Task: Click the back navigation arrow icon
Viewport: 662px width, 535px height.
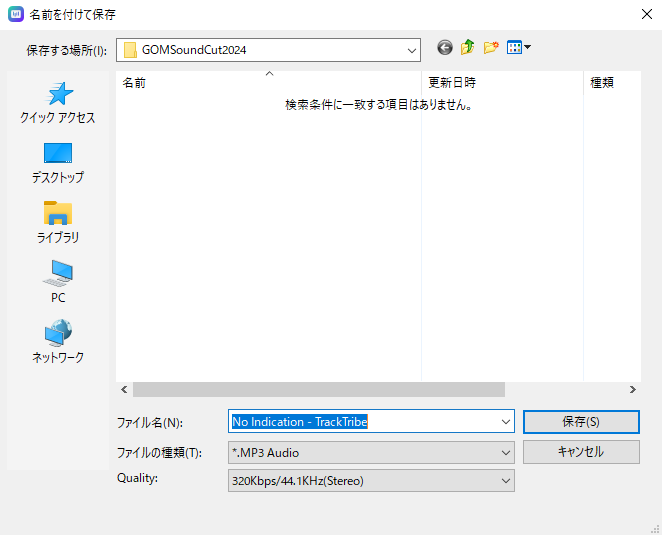Action: tap(445, 48)
